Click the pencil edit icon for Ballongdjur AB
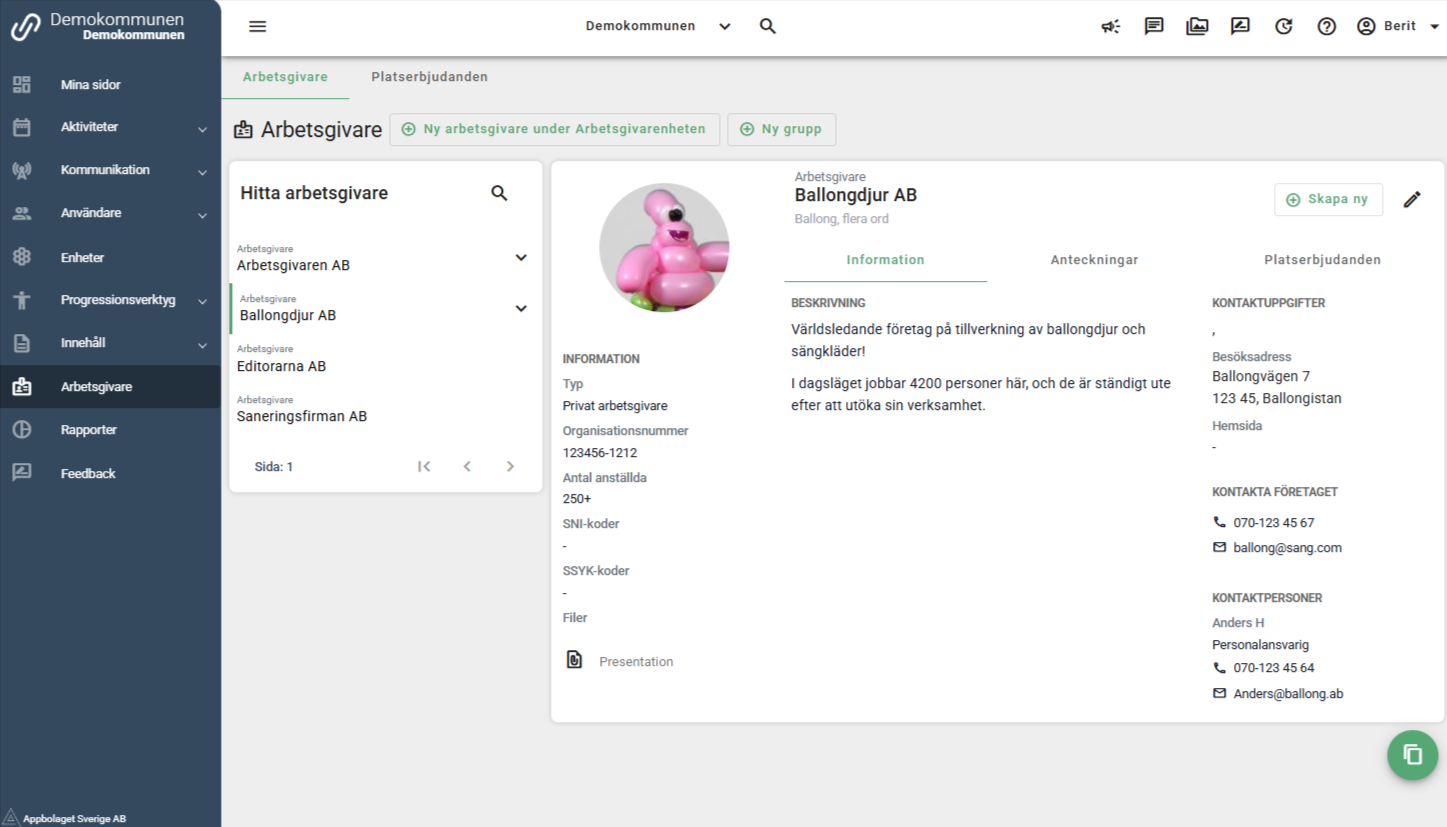This screenshot has height=827, width=1447. pos(1411,200)
